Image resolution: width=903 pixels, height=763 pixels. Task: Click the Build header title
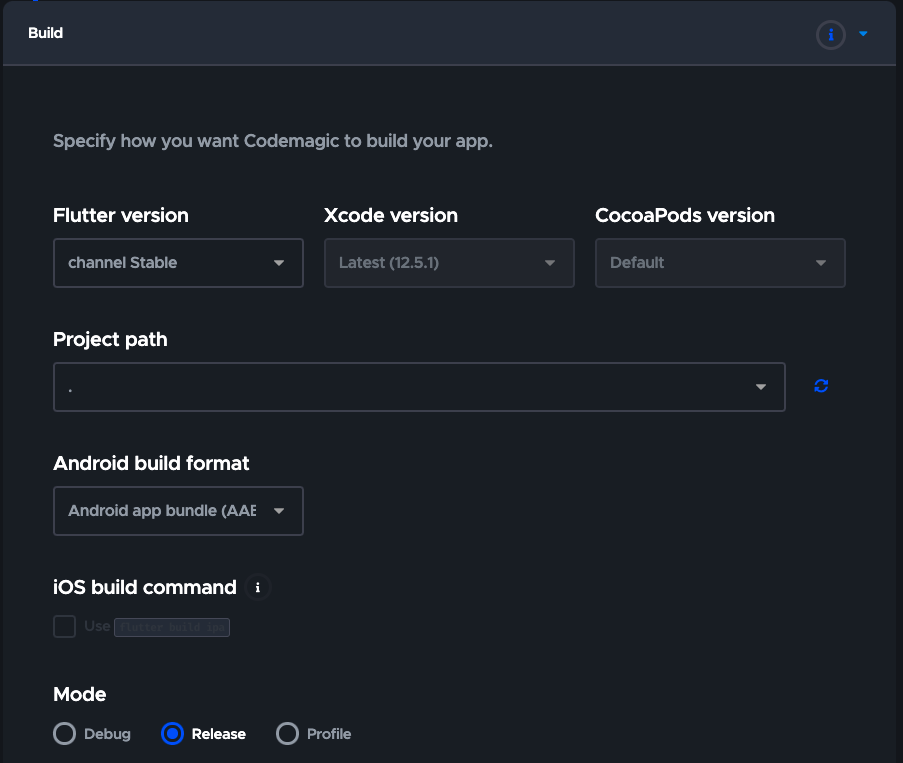pos(46,33)
